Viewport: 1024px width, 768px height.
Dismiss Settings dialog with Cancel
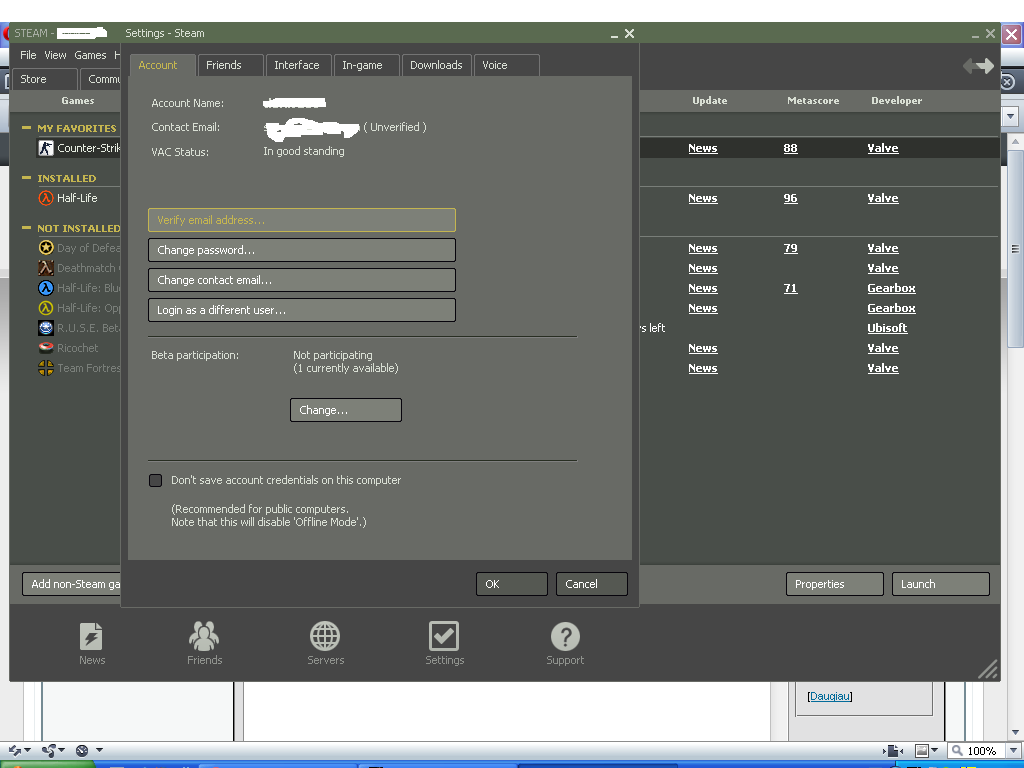click(x=592, y=584)
